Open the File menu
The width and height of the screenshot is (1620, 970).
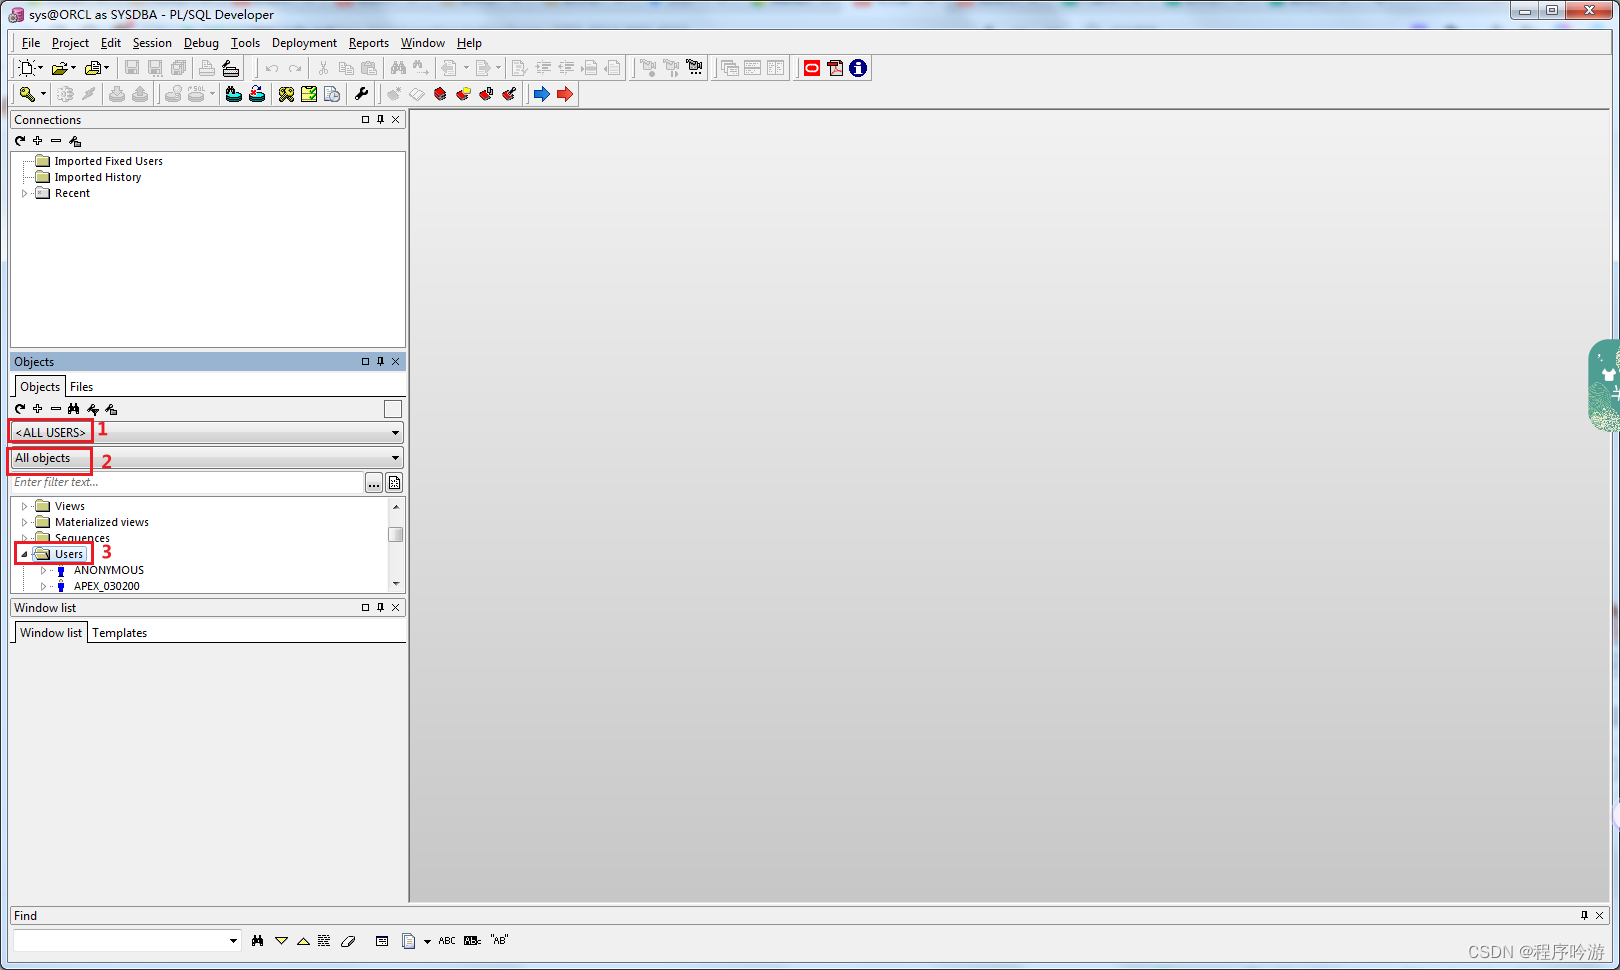pos(31,43)
